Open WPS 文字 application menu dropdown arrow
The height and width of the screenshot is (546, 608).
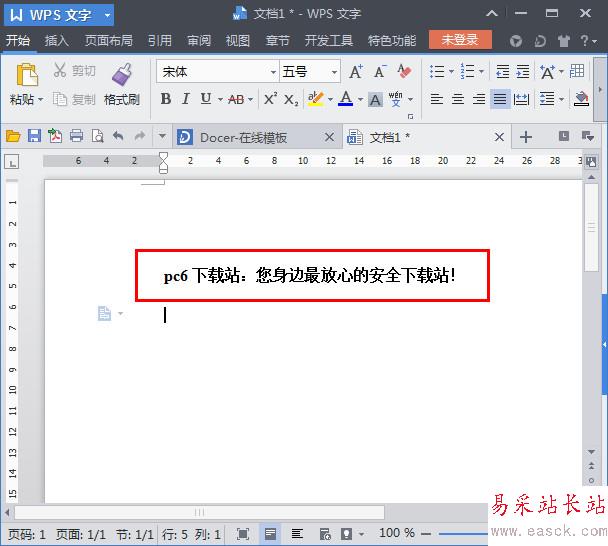coord(107,16)
